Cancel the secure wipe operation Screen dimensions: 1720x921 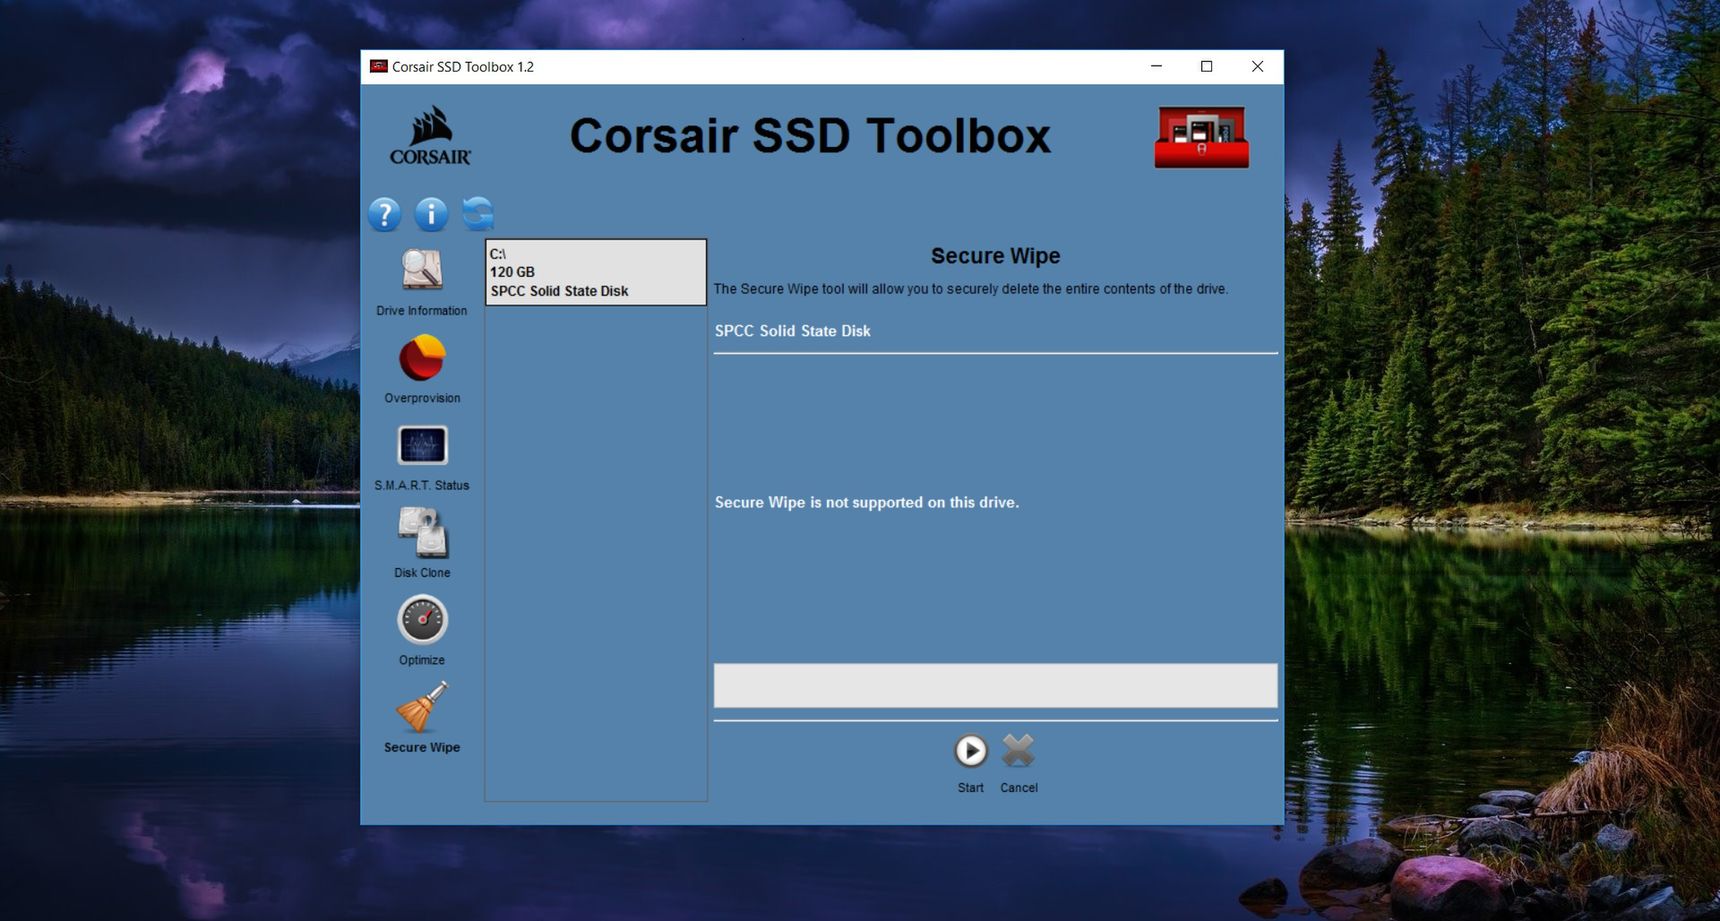click(x=1019, y=751)
